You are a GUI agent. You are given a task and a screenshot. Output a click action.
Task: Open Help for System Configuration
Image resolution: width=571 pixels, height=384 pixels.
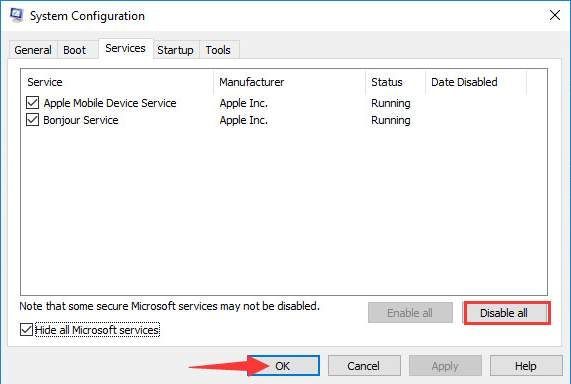coord(525,365)
